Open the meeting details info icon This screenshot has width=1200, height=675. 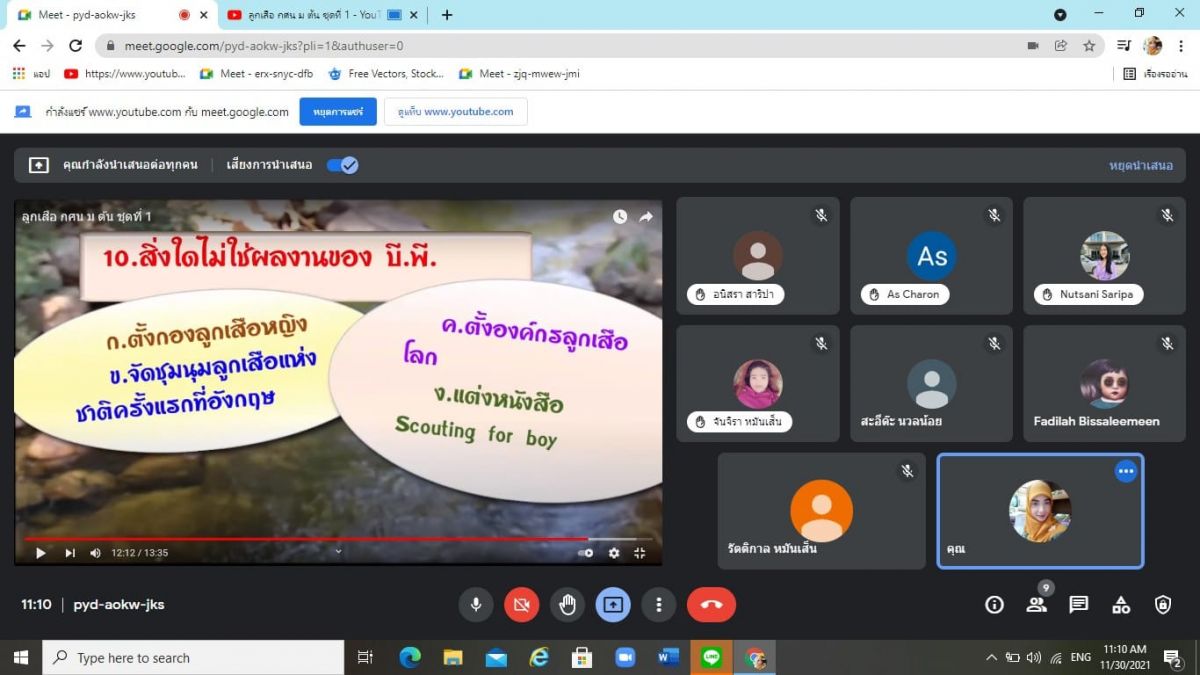click(994, 605)
